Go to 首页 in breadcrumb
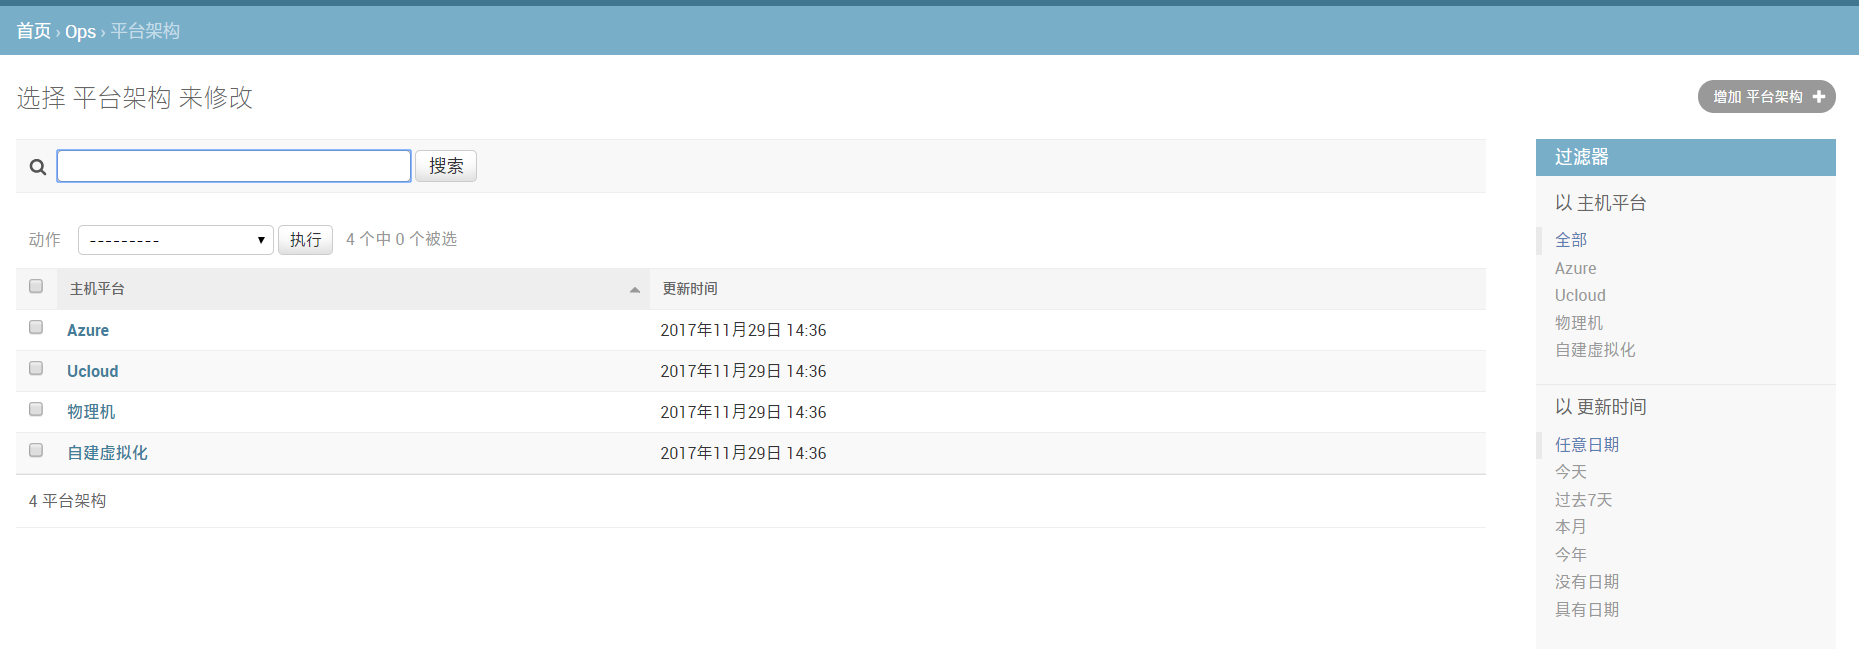This screenshot has width=1859, height=653. coord(33,31)
